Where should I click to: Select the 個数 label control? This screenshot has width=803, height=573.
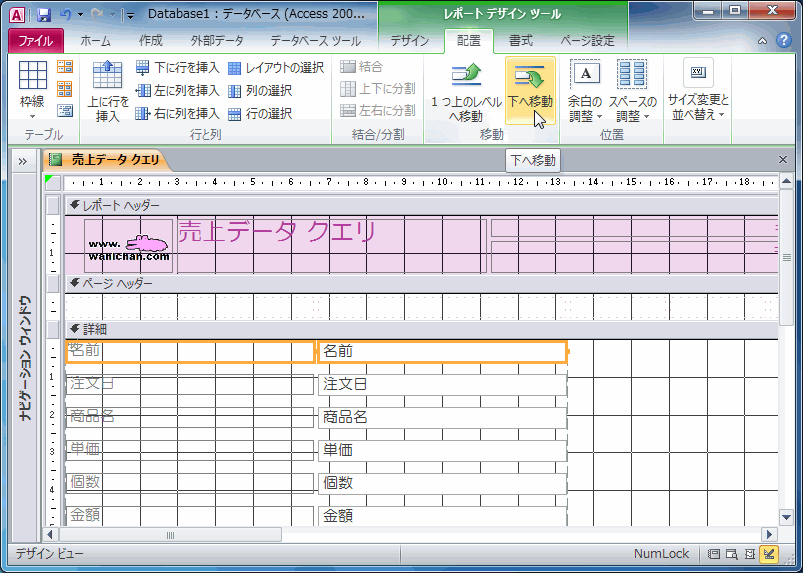pos(190,483)
